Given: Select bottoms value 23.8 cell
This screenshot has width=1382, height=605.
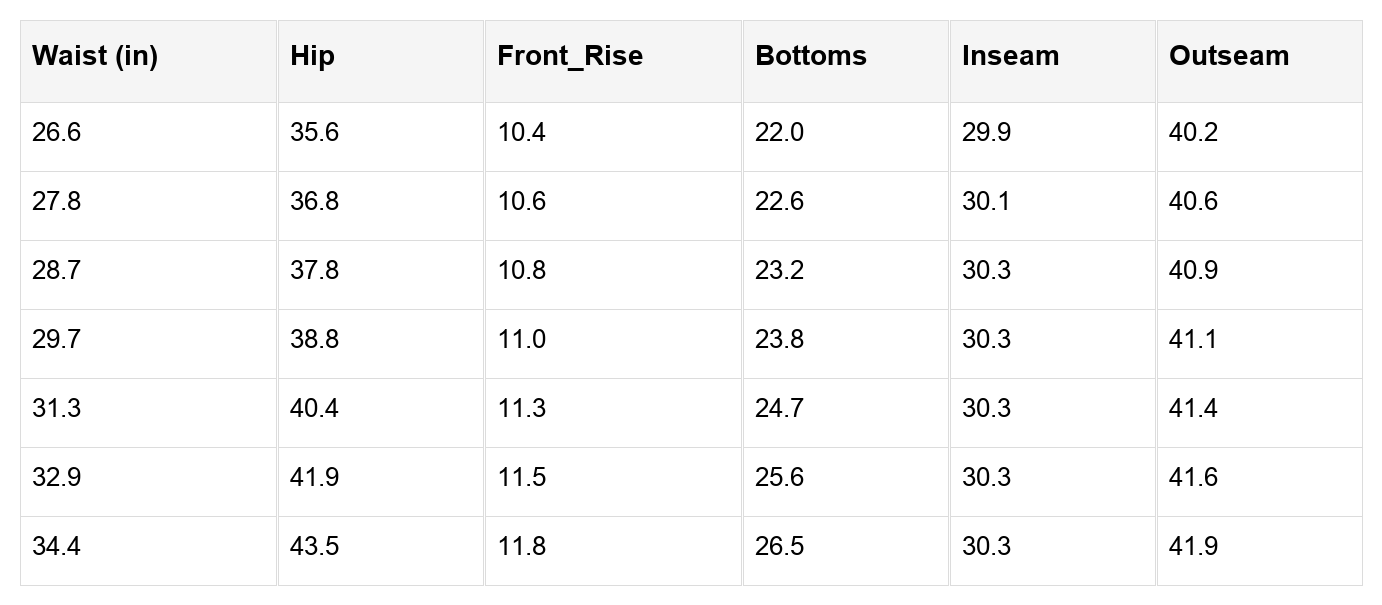Looking at the screenshot, I should [846, 344].
